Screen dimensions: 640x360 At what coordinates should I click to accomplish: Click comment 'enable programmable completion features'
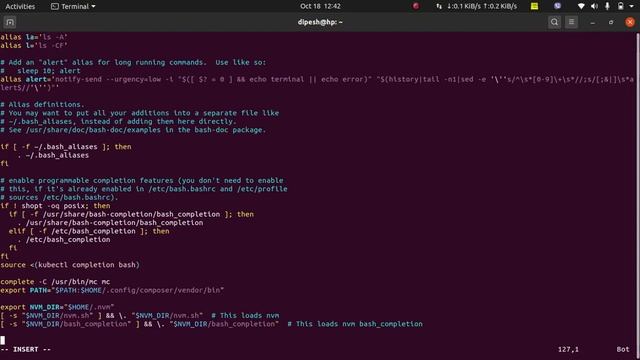[142, 180]
